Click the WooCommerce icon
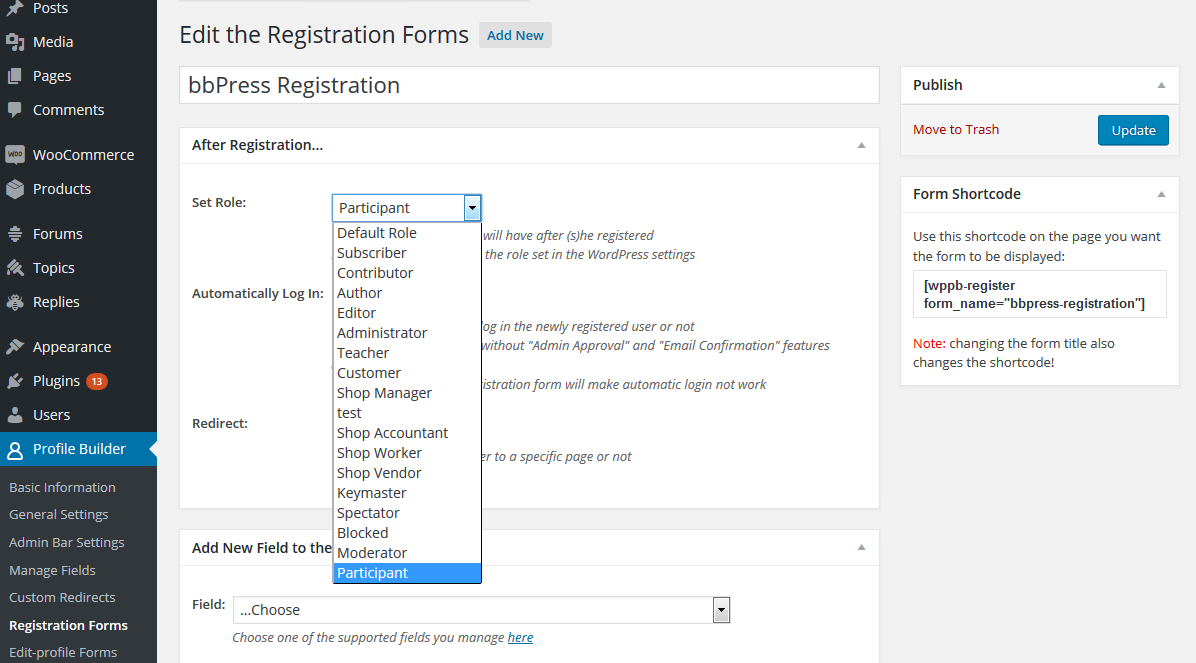This screenshot has width=1196, height=663. click(14, 155)
